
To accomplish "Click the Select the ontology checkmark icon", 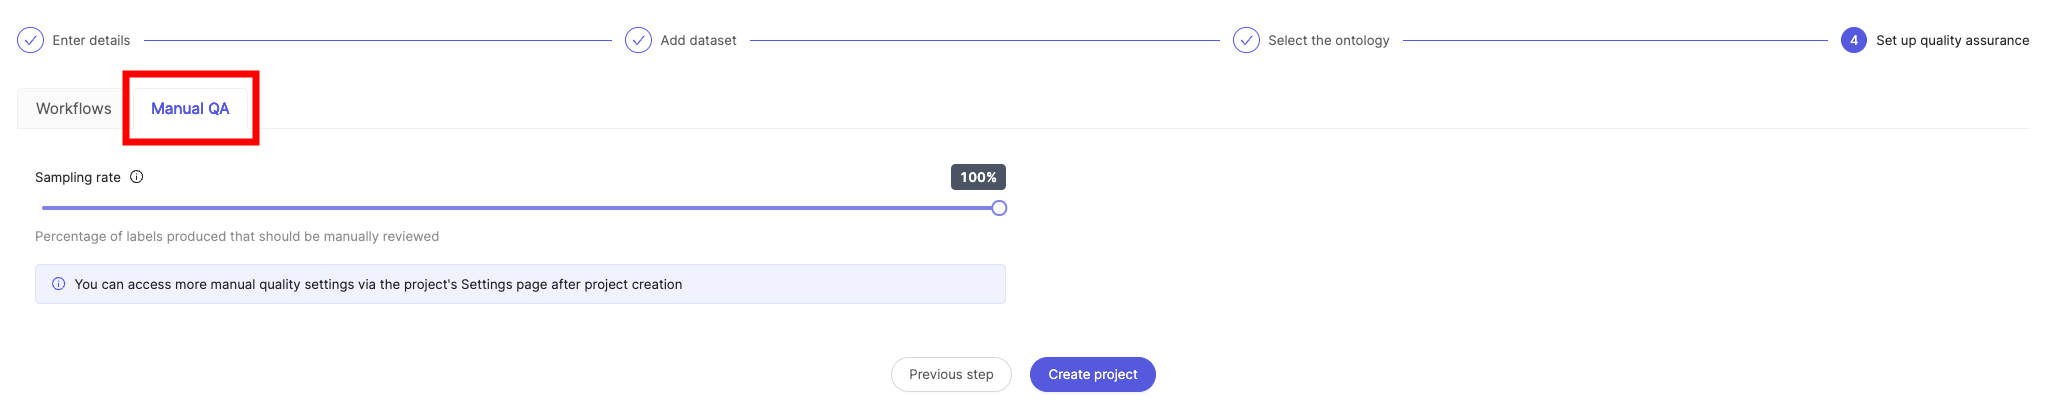I will (x=1246, y=40).
